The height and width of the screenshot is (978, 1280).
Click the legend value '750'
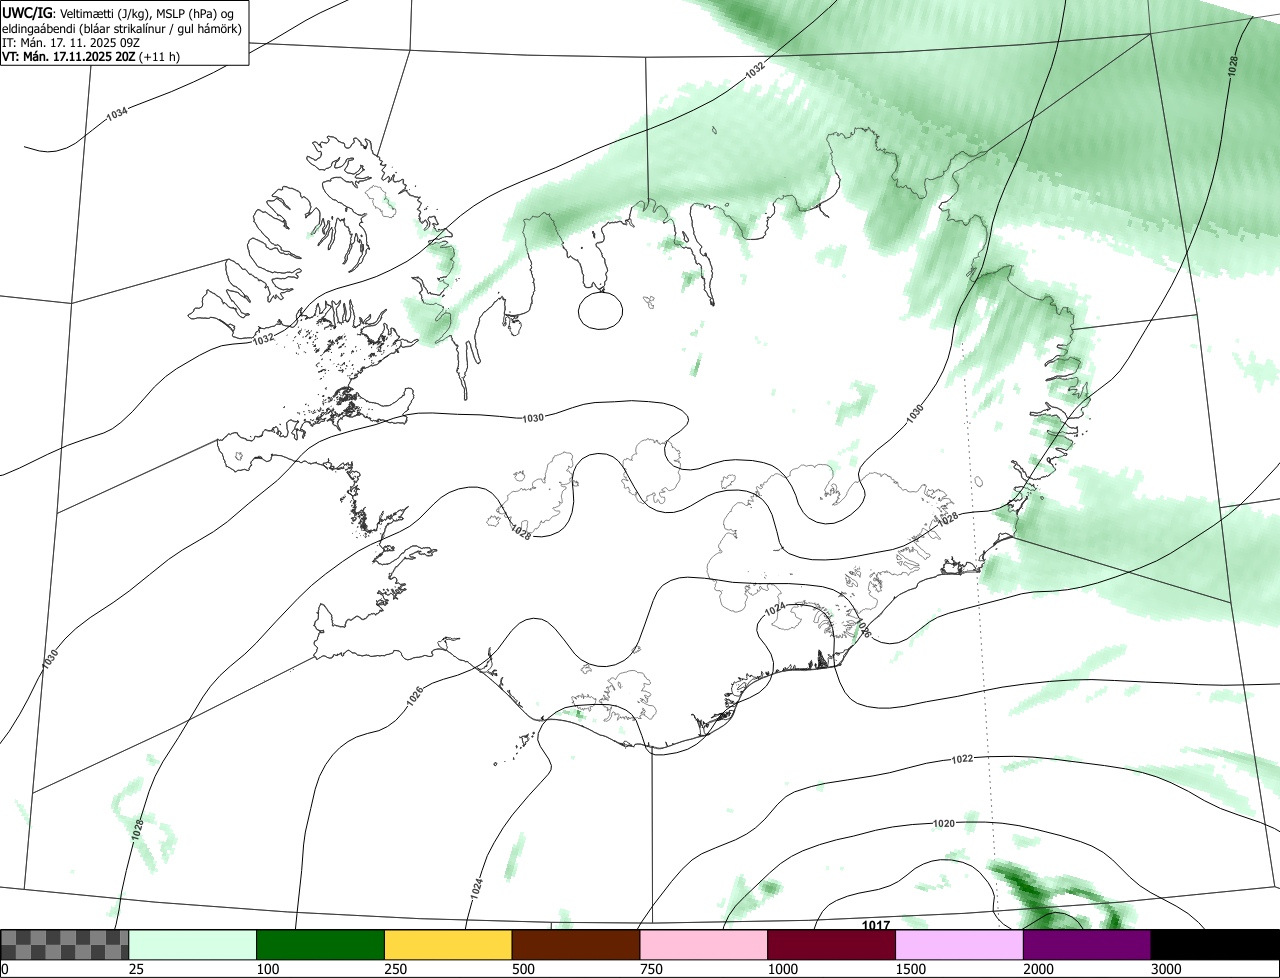[x=650, y=969]
